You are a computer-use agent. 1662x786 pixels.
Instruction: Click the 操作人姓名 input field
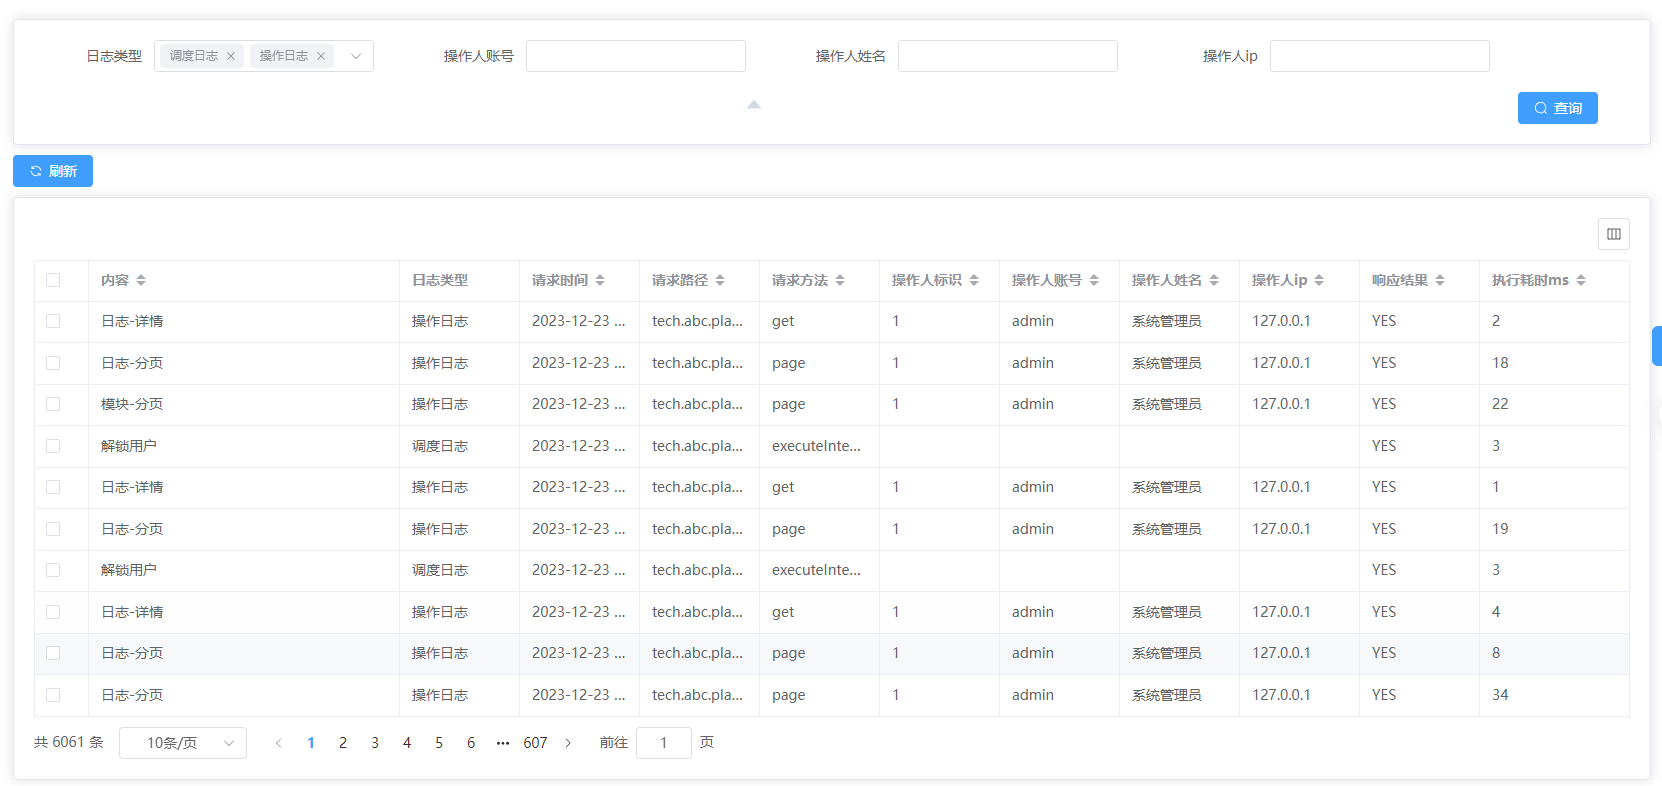1008,56
